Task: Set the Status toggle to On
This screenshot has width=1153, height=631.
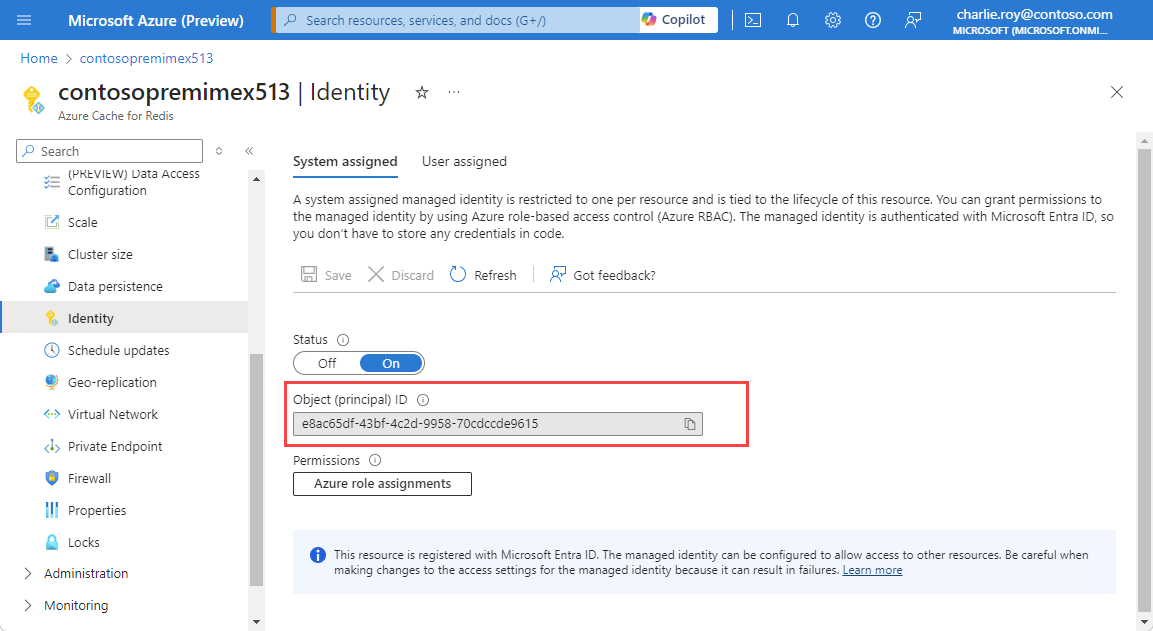Action: pos(391,363)
